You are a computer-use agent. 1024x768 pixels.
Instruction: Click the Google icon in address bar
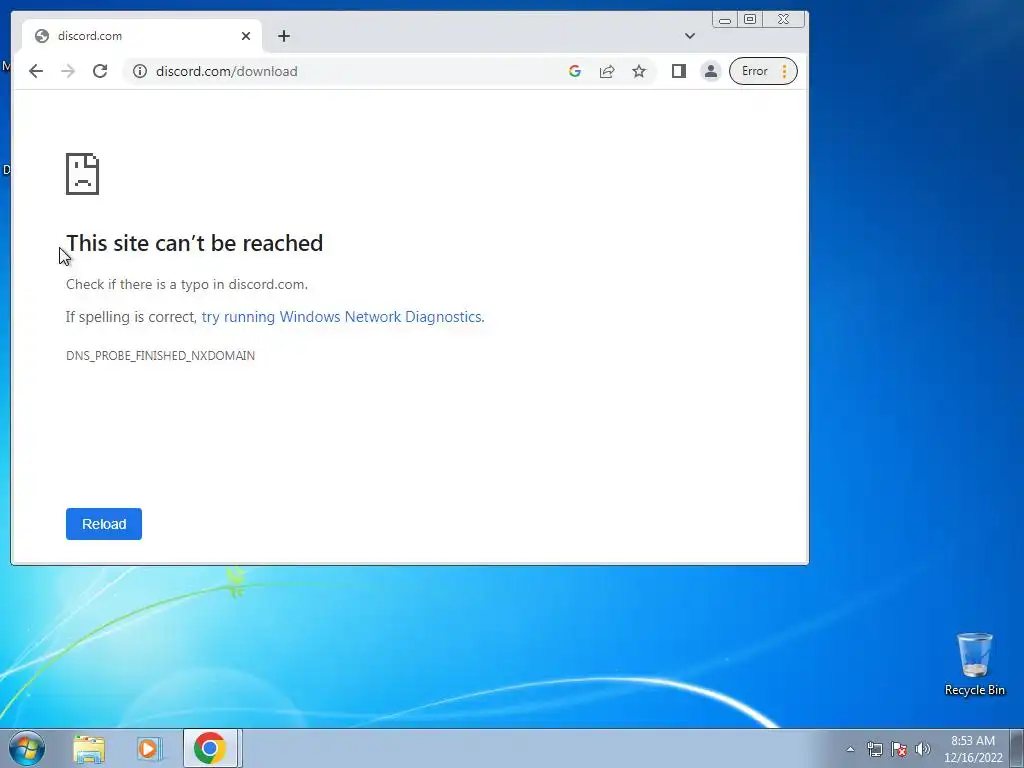pos(575,71)
